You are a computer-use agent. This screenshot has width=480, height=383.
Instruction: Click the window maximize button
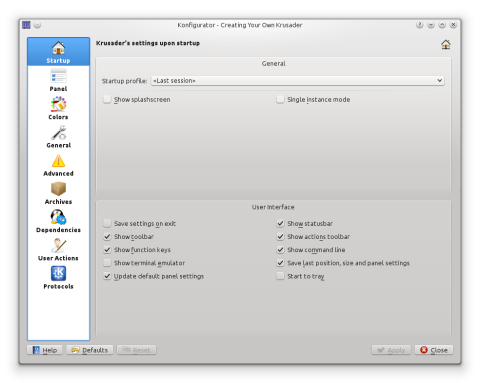tap(442, 25)
